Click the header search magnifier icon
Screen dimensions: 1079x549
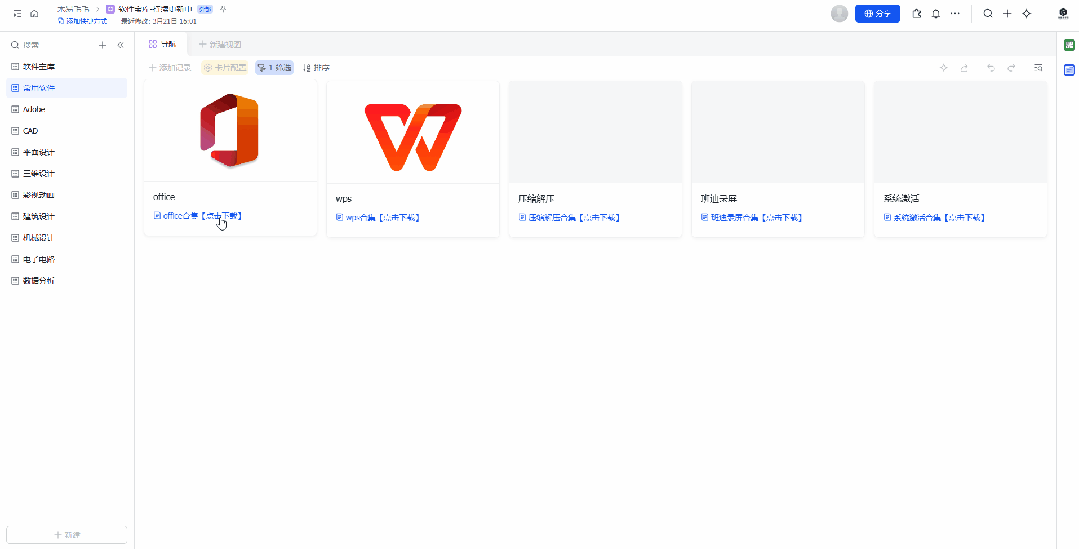click(x=988, y=14)
